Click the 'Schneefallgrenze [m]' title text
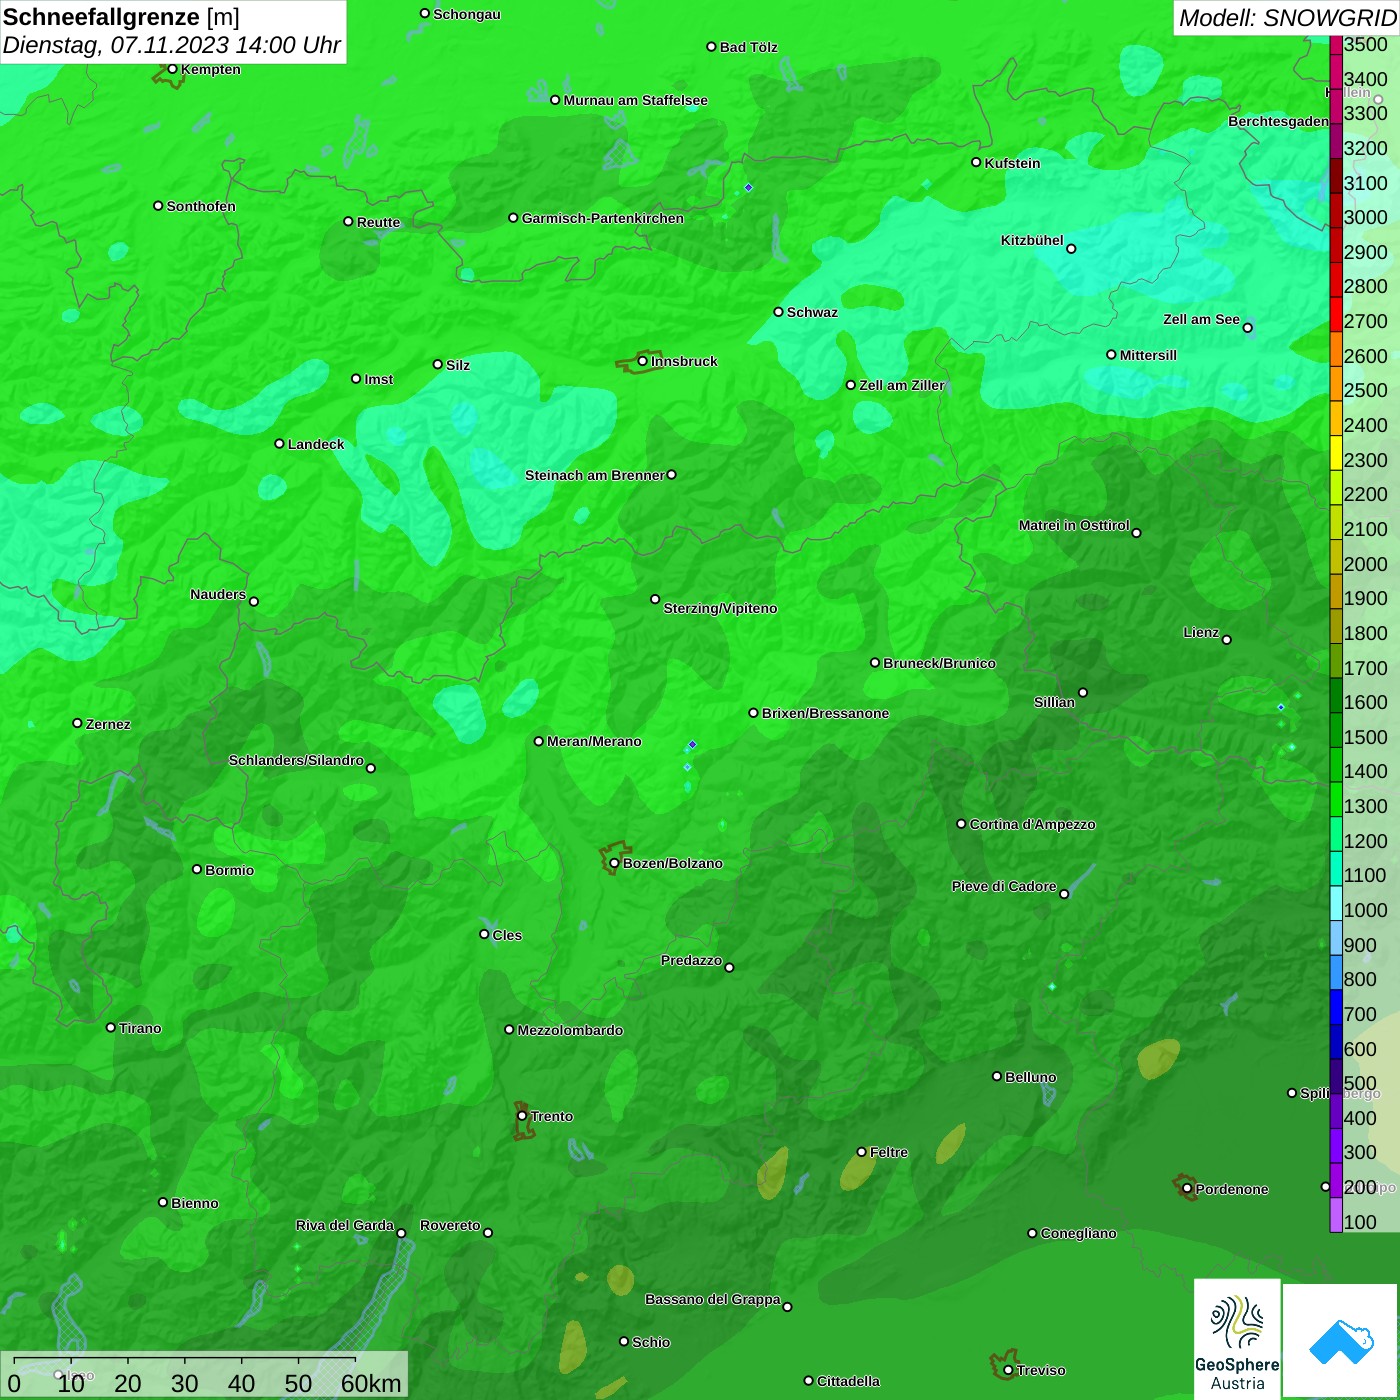The image size is (1400, 1400). [121, 17]
